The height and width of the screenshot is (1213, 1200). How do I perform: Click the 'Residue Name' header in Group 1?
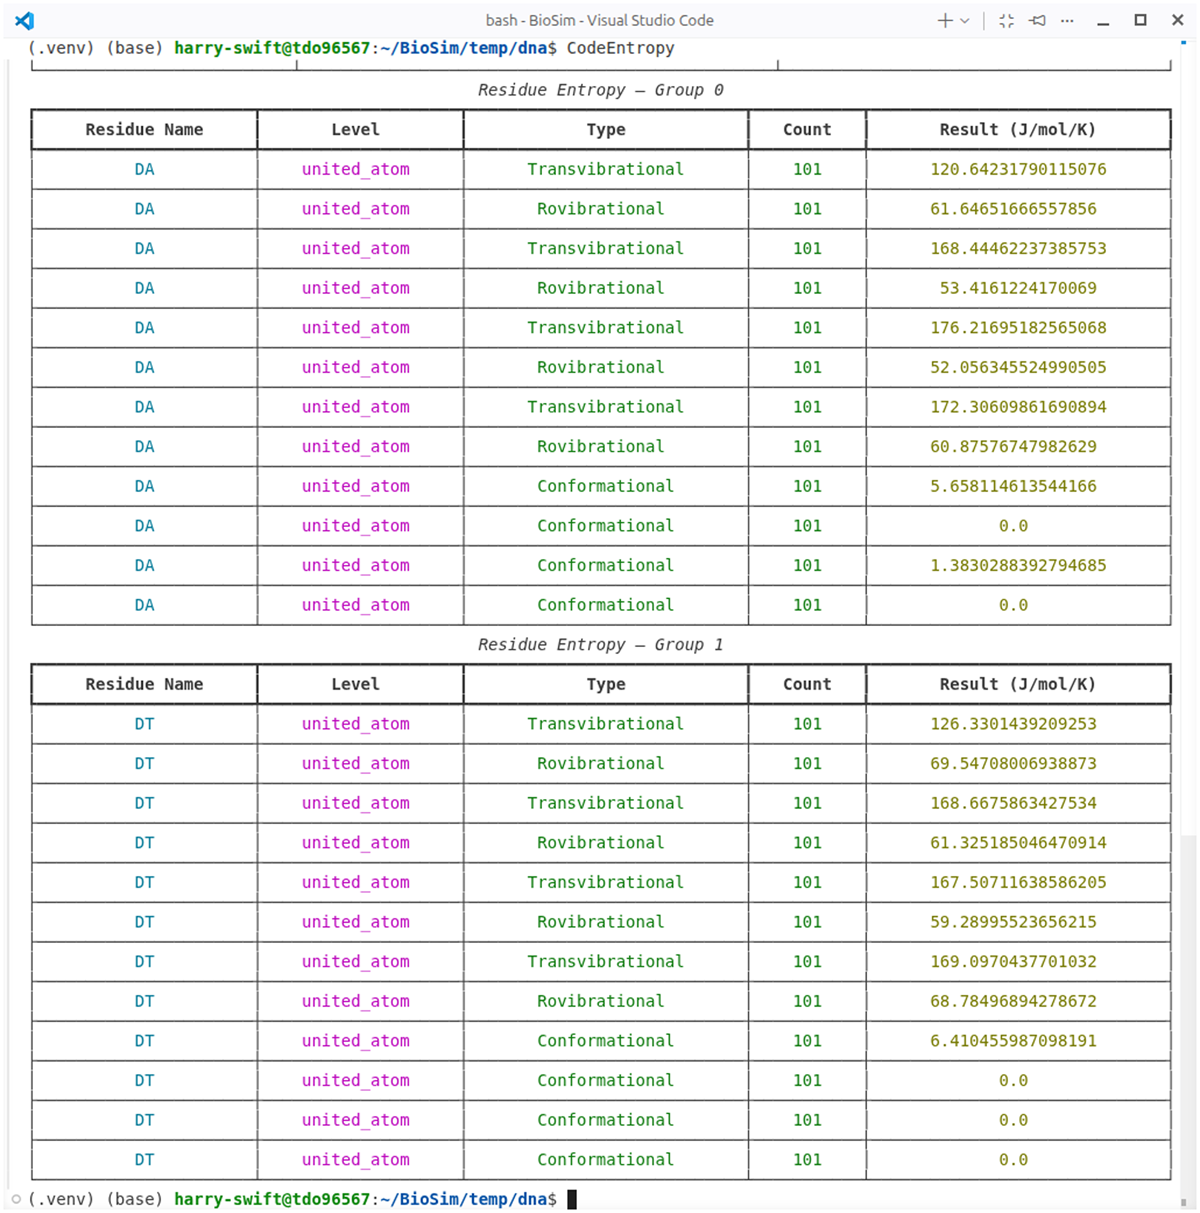(144, 684)
